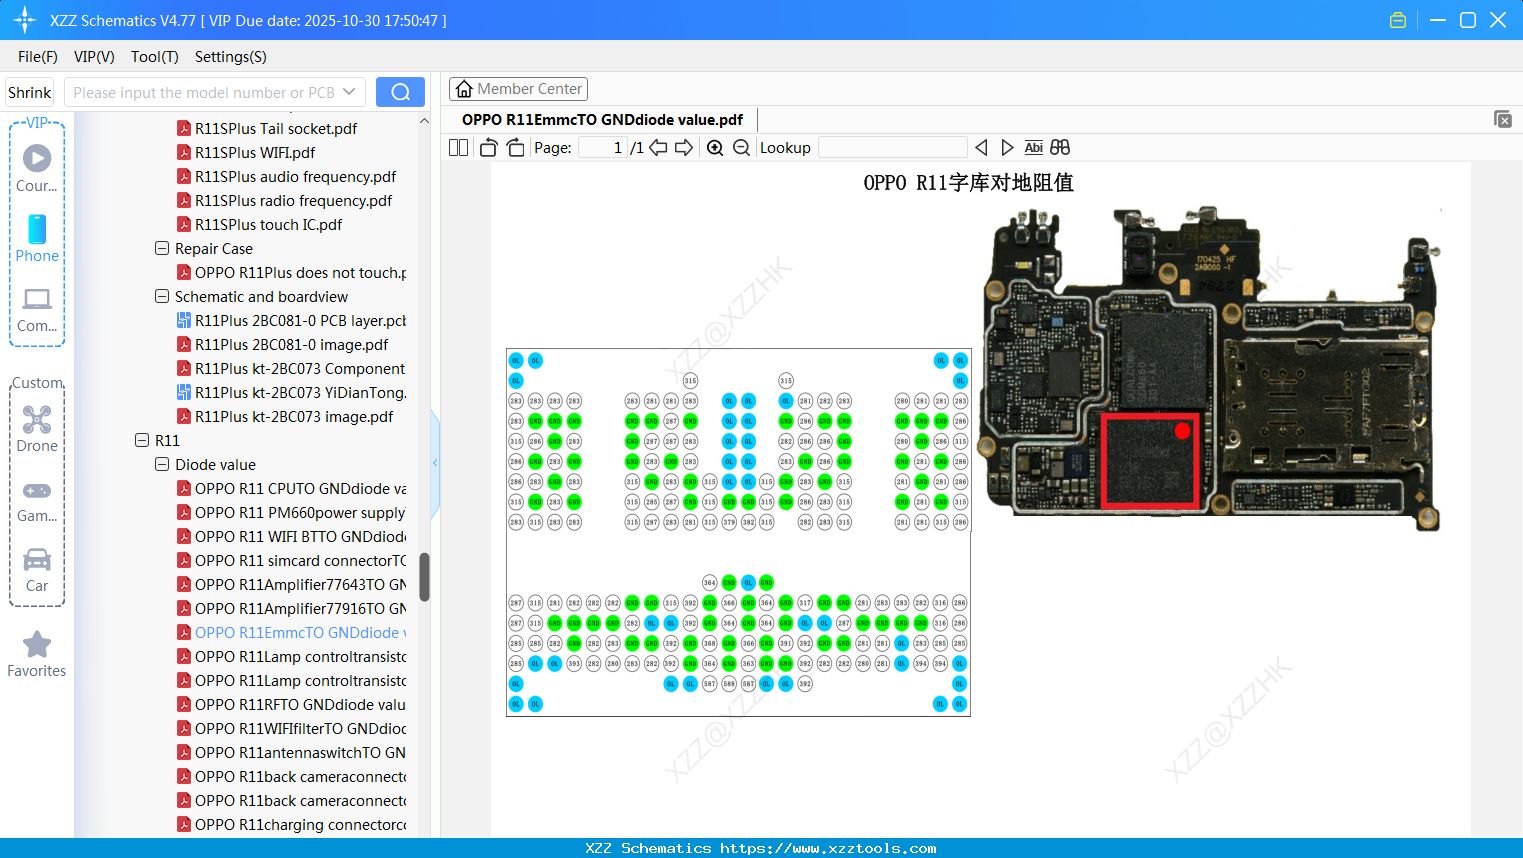This screenshot has height=858, width=1523.
Task: Open the File(F) menu
Action: pos(38,57)
